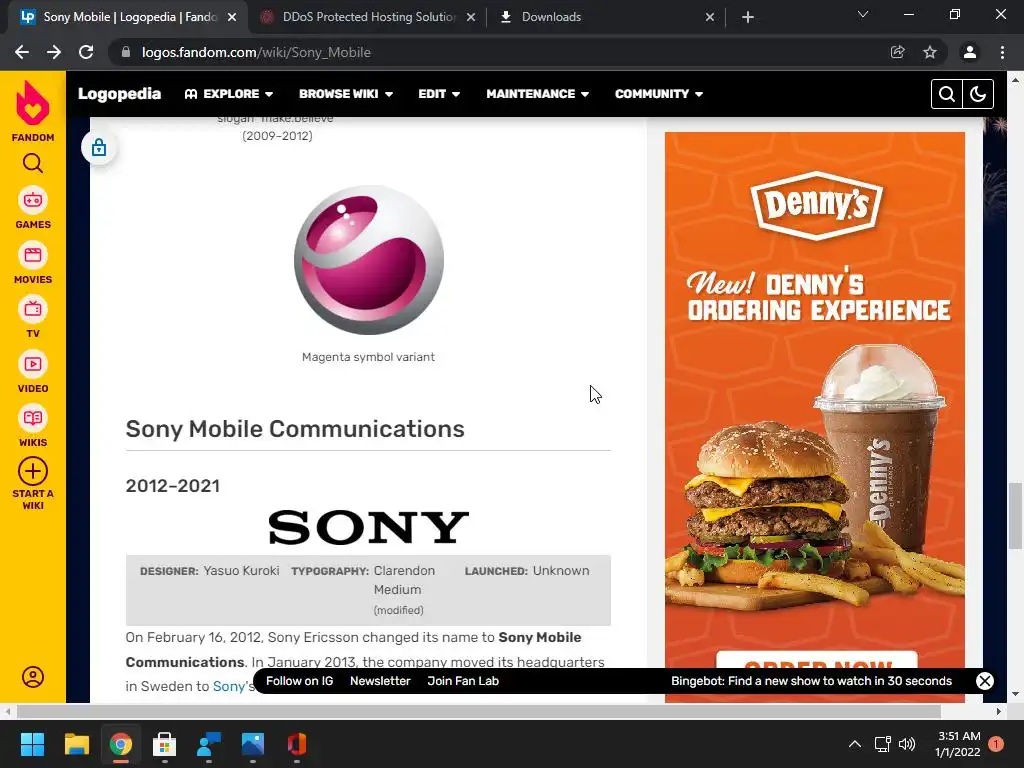1024x768 pixels.
Task: Click the page lock protection icon
Action: pyautogui.click(x=99, y=148)
